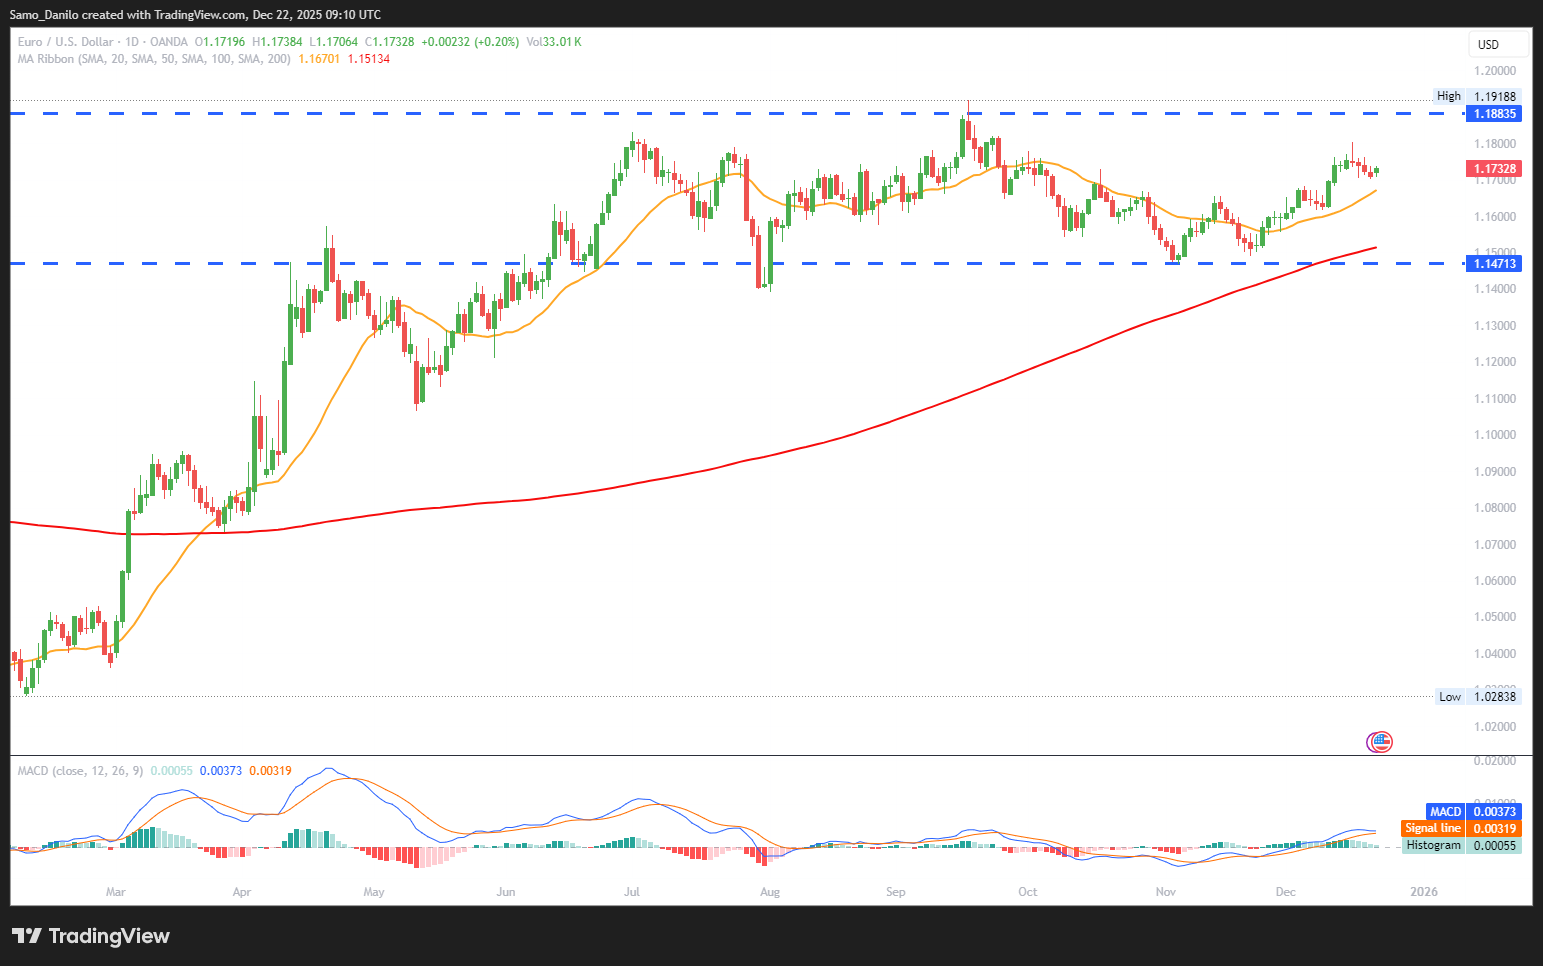
Task: Click the High 1.19188 price marker
Action: click(1477, 97)
